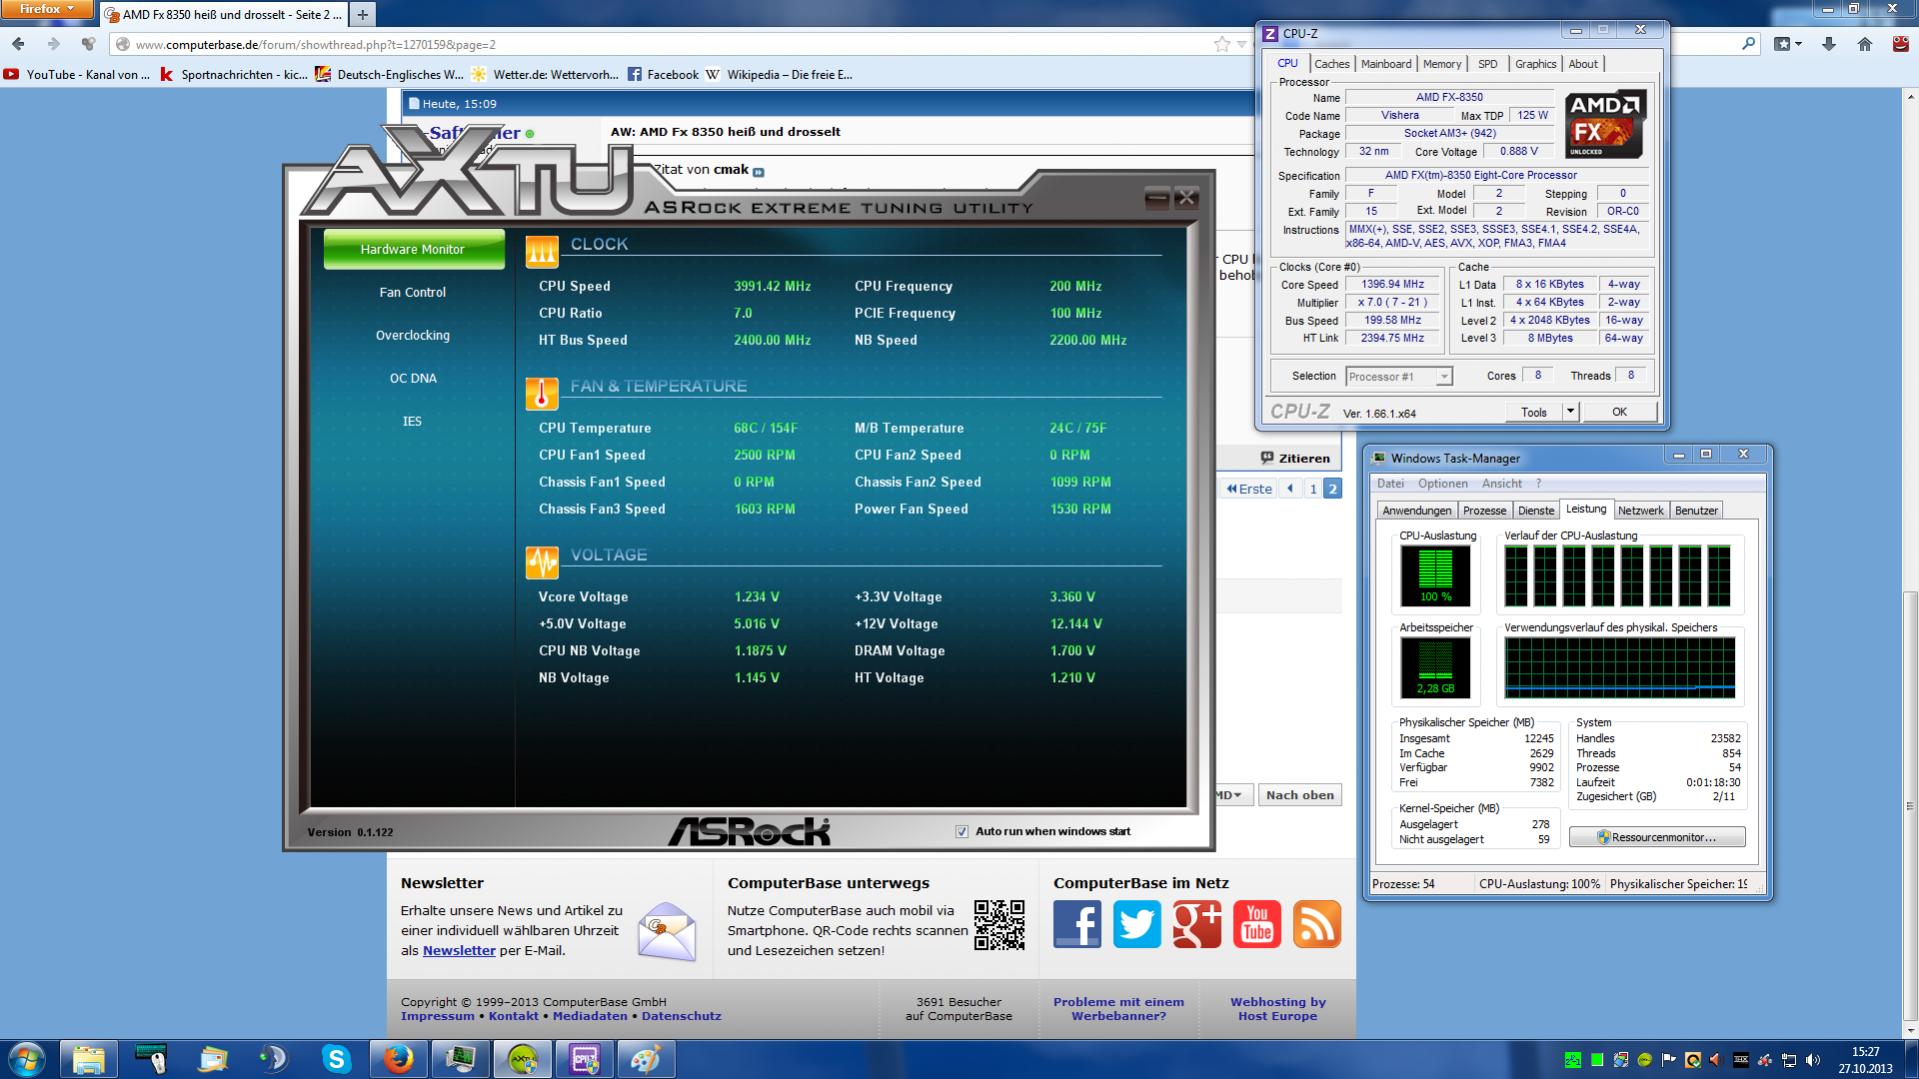Click the Firefox address bar
This screenshot has height=1079, width=1919.
[660, 44]
